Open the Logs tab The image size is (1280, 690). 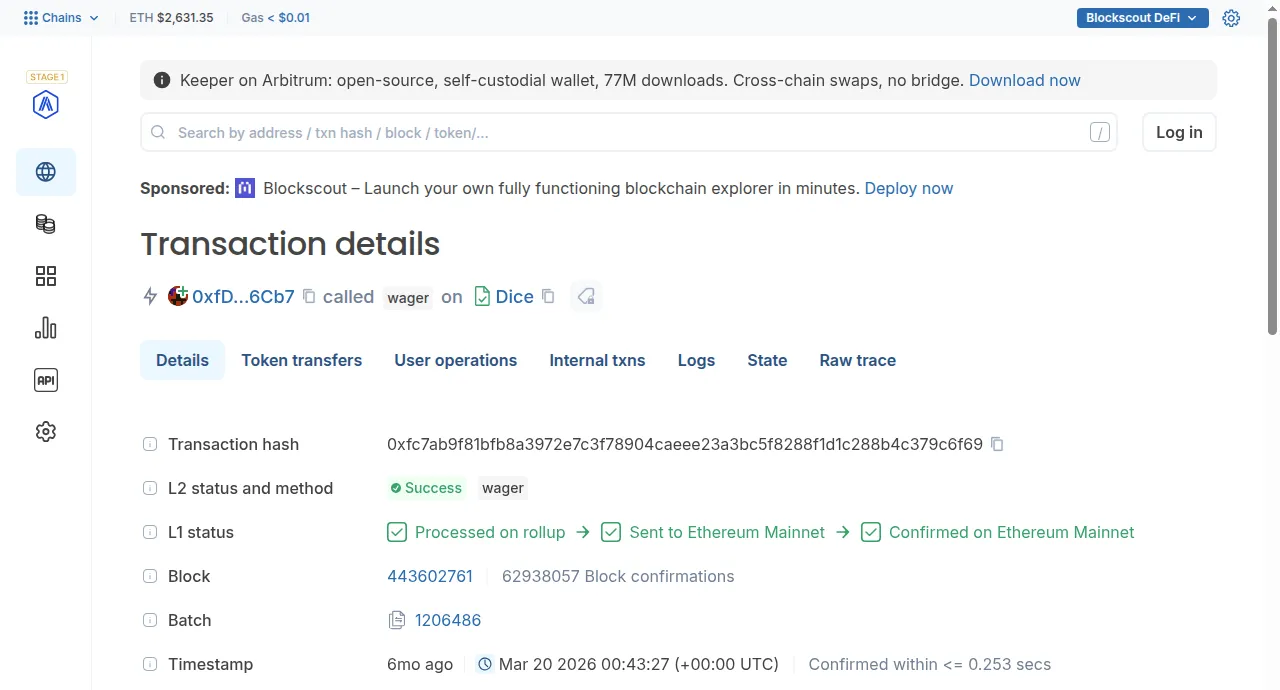(696, 360)
